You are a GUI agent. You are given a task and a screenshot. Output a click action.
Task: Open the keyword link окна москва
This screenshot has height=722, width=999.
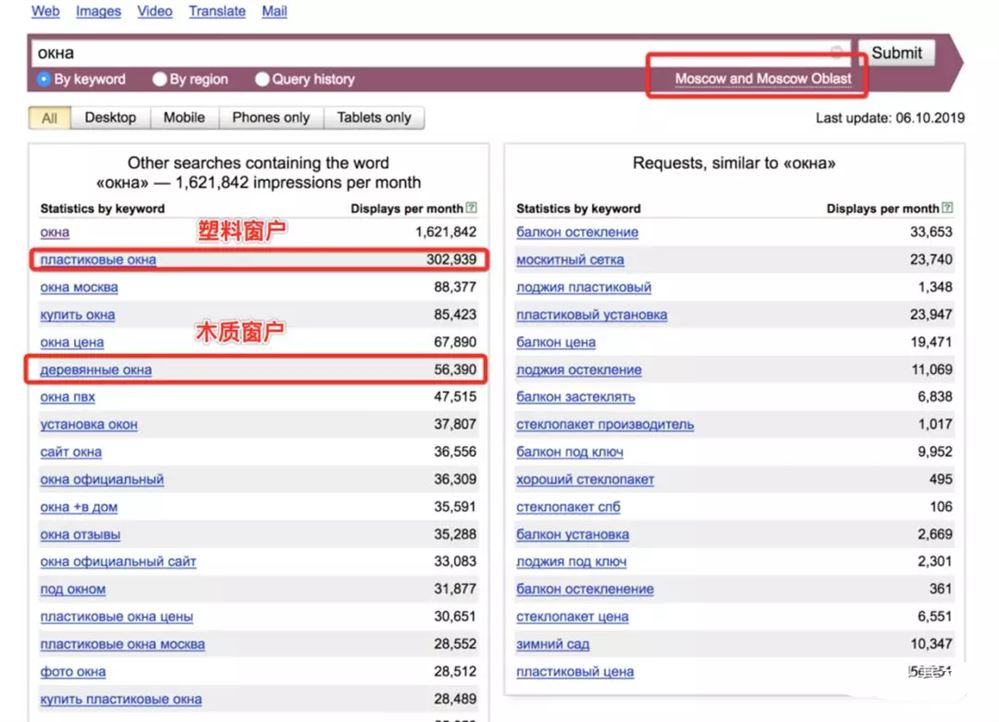[x=79, y=287]
